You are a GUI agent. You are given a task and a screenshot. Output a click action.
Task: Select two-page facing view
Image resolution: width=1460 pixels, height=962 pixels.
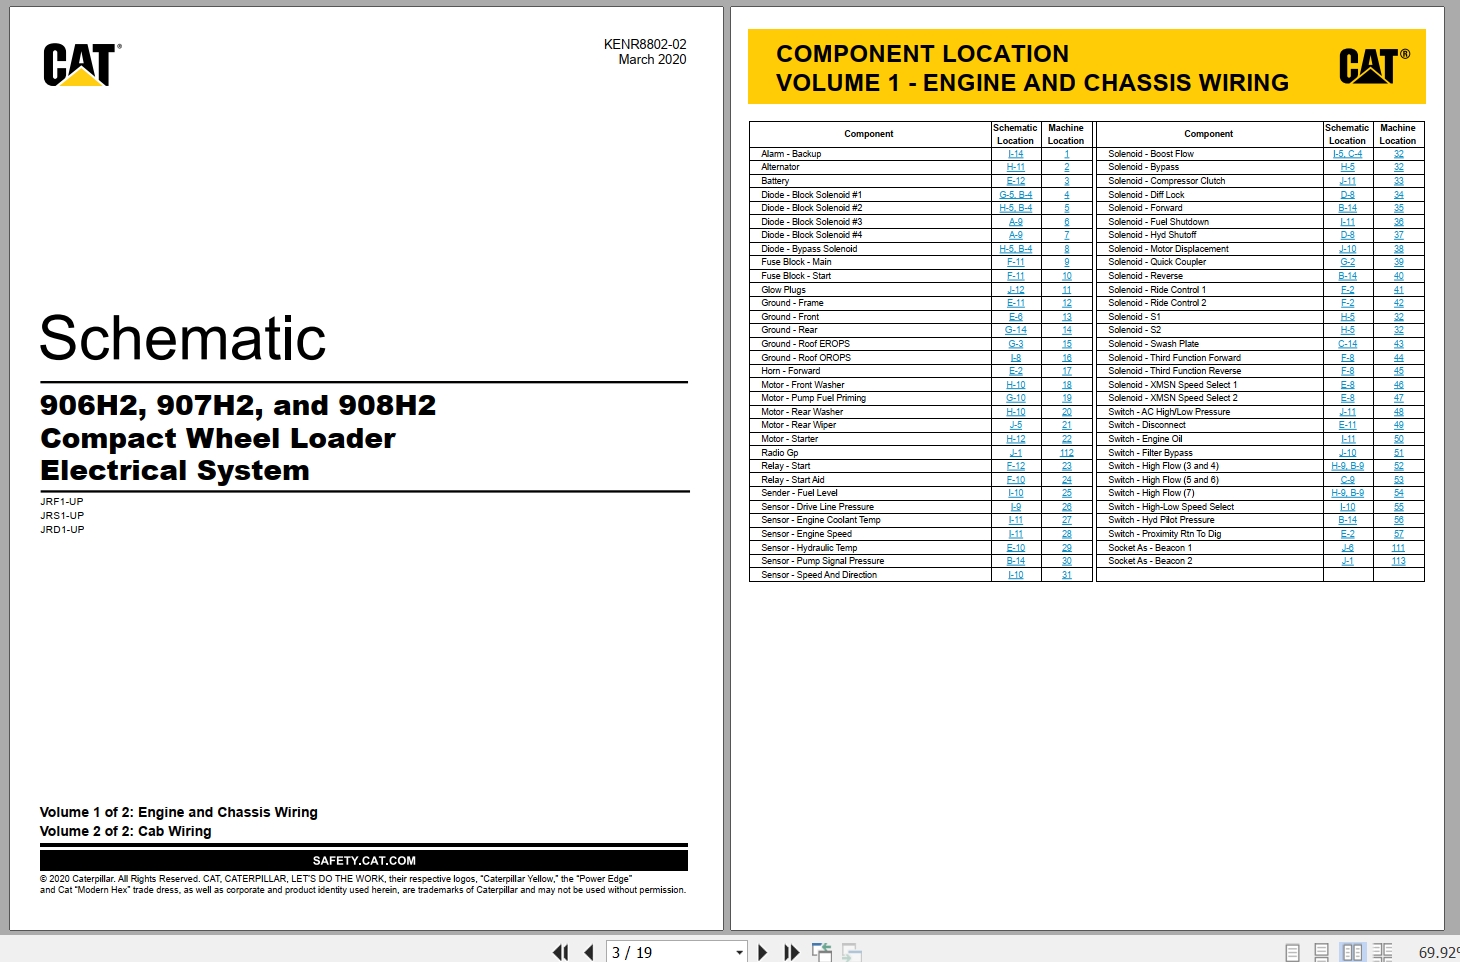pyautogui.click(x=1352, y=953)
